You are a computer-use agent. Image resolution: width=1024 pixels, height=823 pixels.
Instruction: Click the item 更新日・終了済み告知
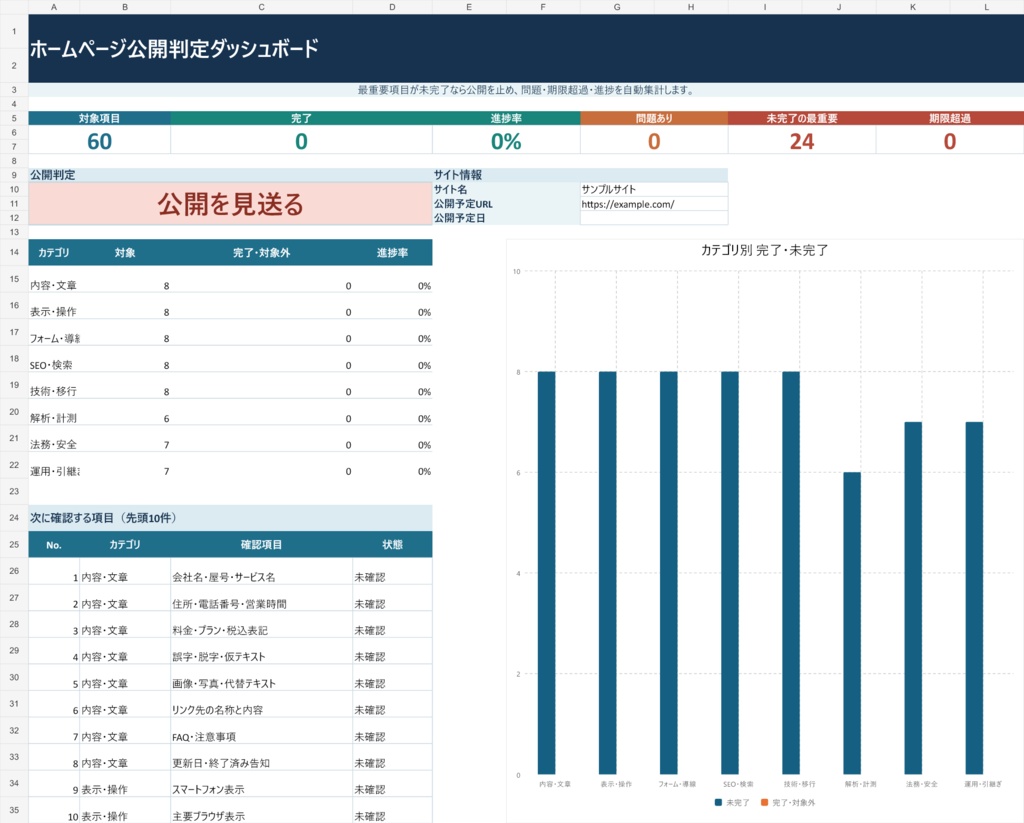[x=221, y=763]
